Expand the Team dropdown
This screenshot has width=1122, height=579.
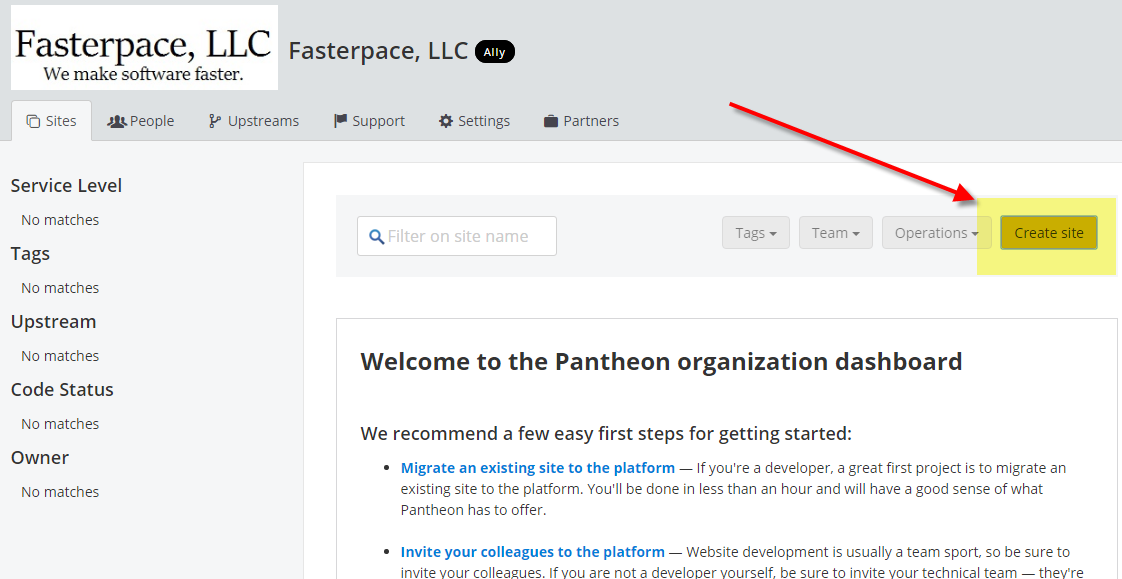tap(836, 233)
